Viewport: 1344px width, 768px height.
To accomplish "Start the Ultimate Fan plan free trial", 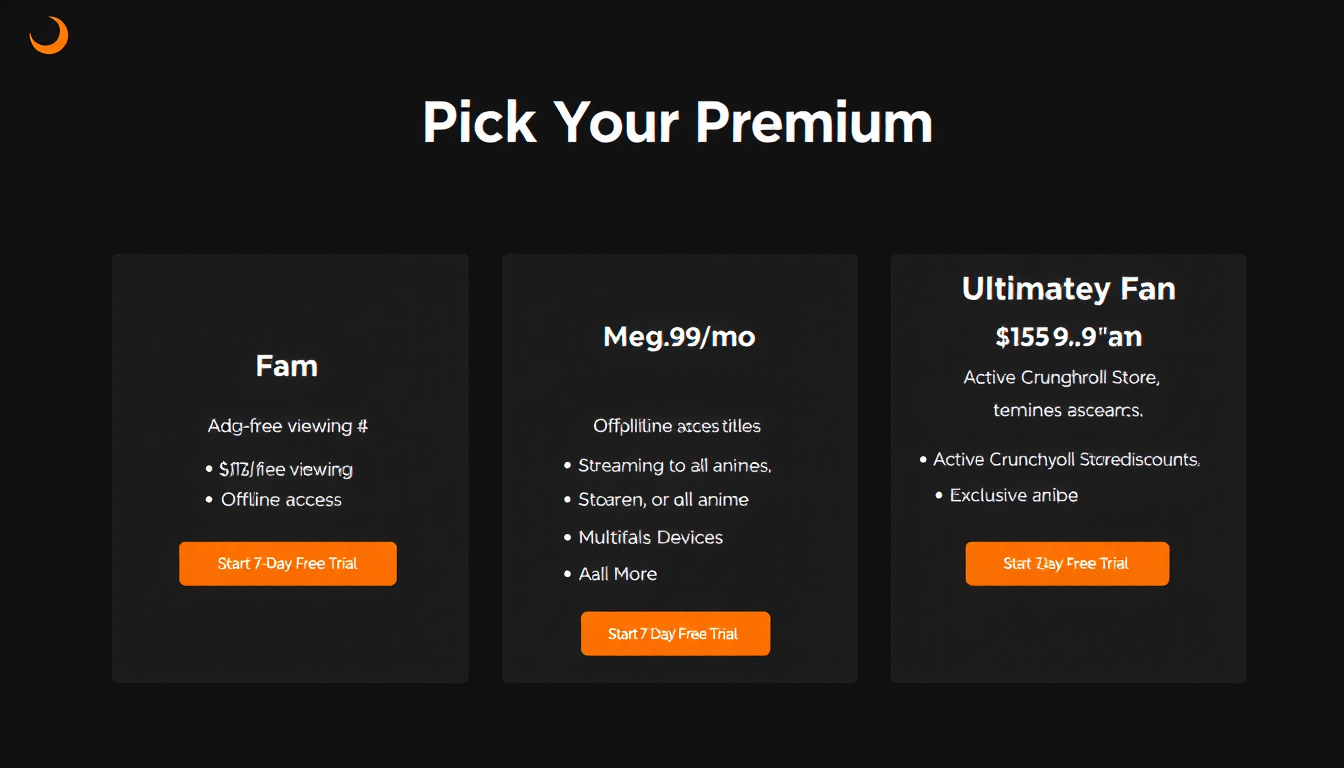I will pos(1067,564).
